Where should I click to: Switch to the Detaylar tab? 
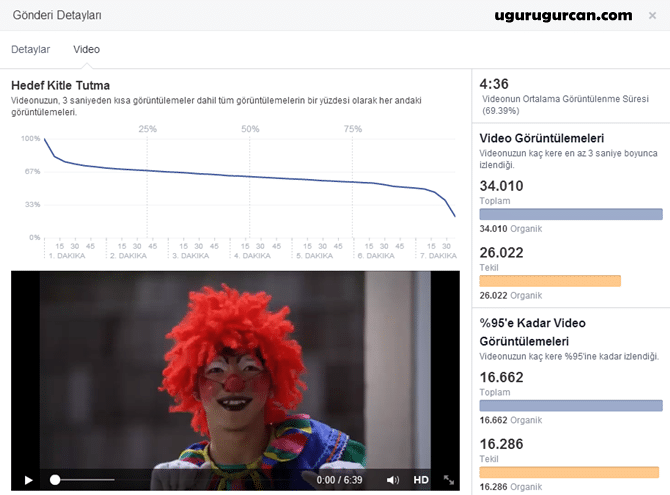click(x=30, y=50)
